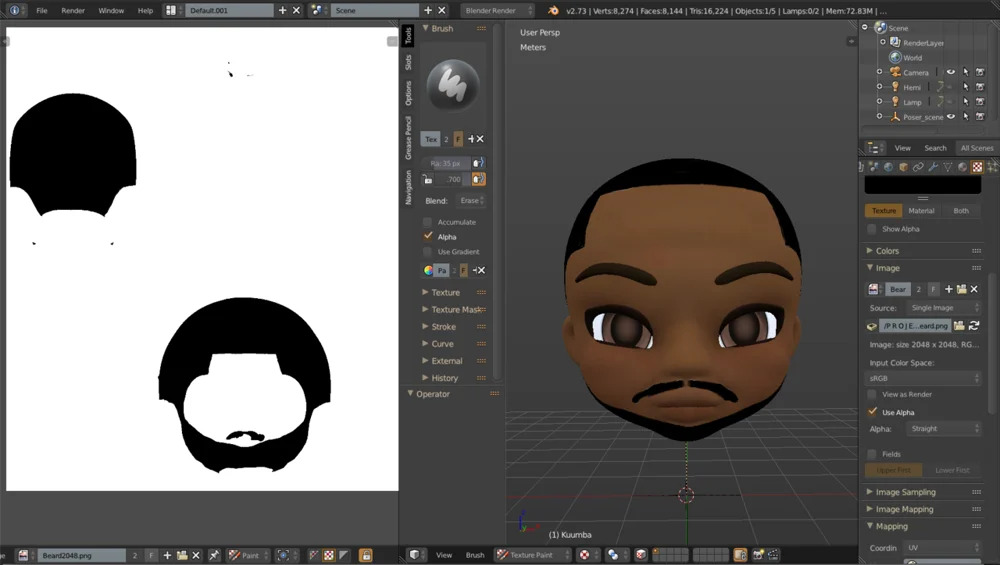Disable the Use Alpha checkbox
Image resolution: width=1000 pixels, height=565 pixels.
[873, 412]
